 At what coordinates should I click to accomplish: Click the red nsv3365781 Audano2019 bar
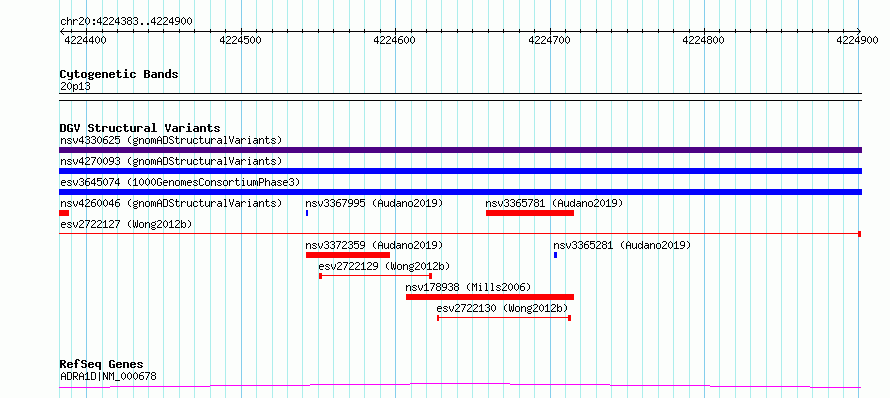(x=530, y=213)
